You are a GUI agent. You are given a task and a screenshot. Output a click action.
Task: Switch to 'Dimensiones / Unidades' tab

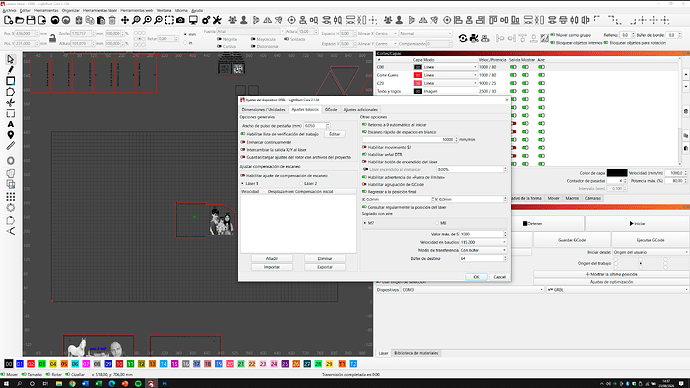tap(263, 110)
